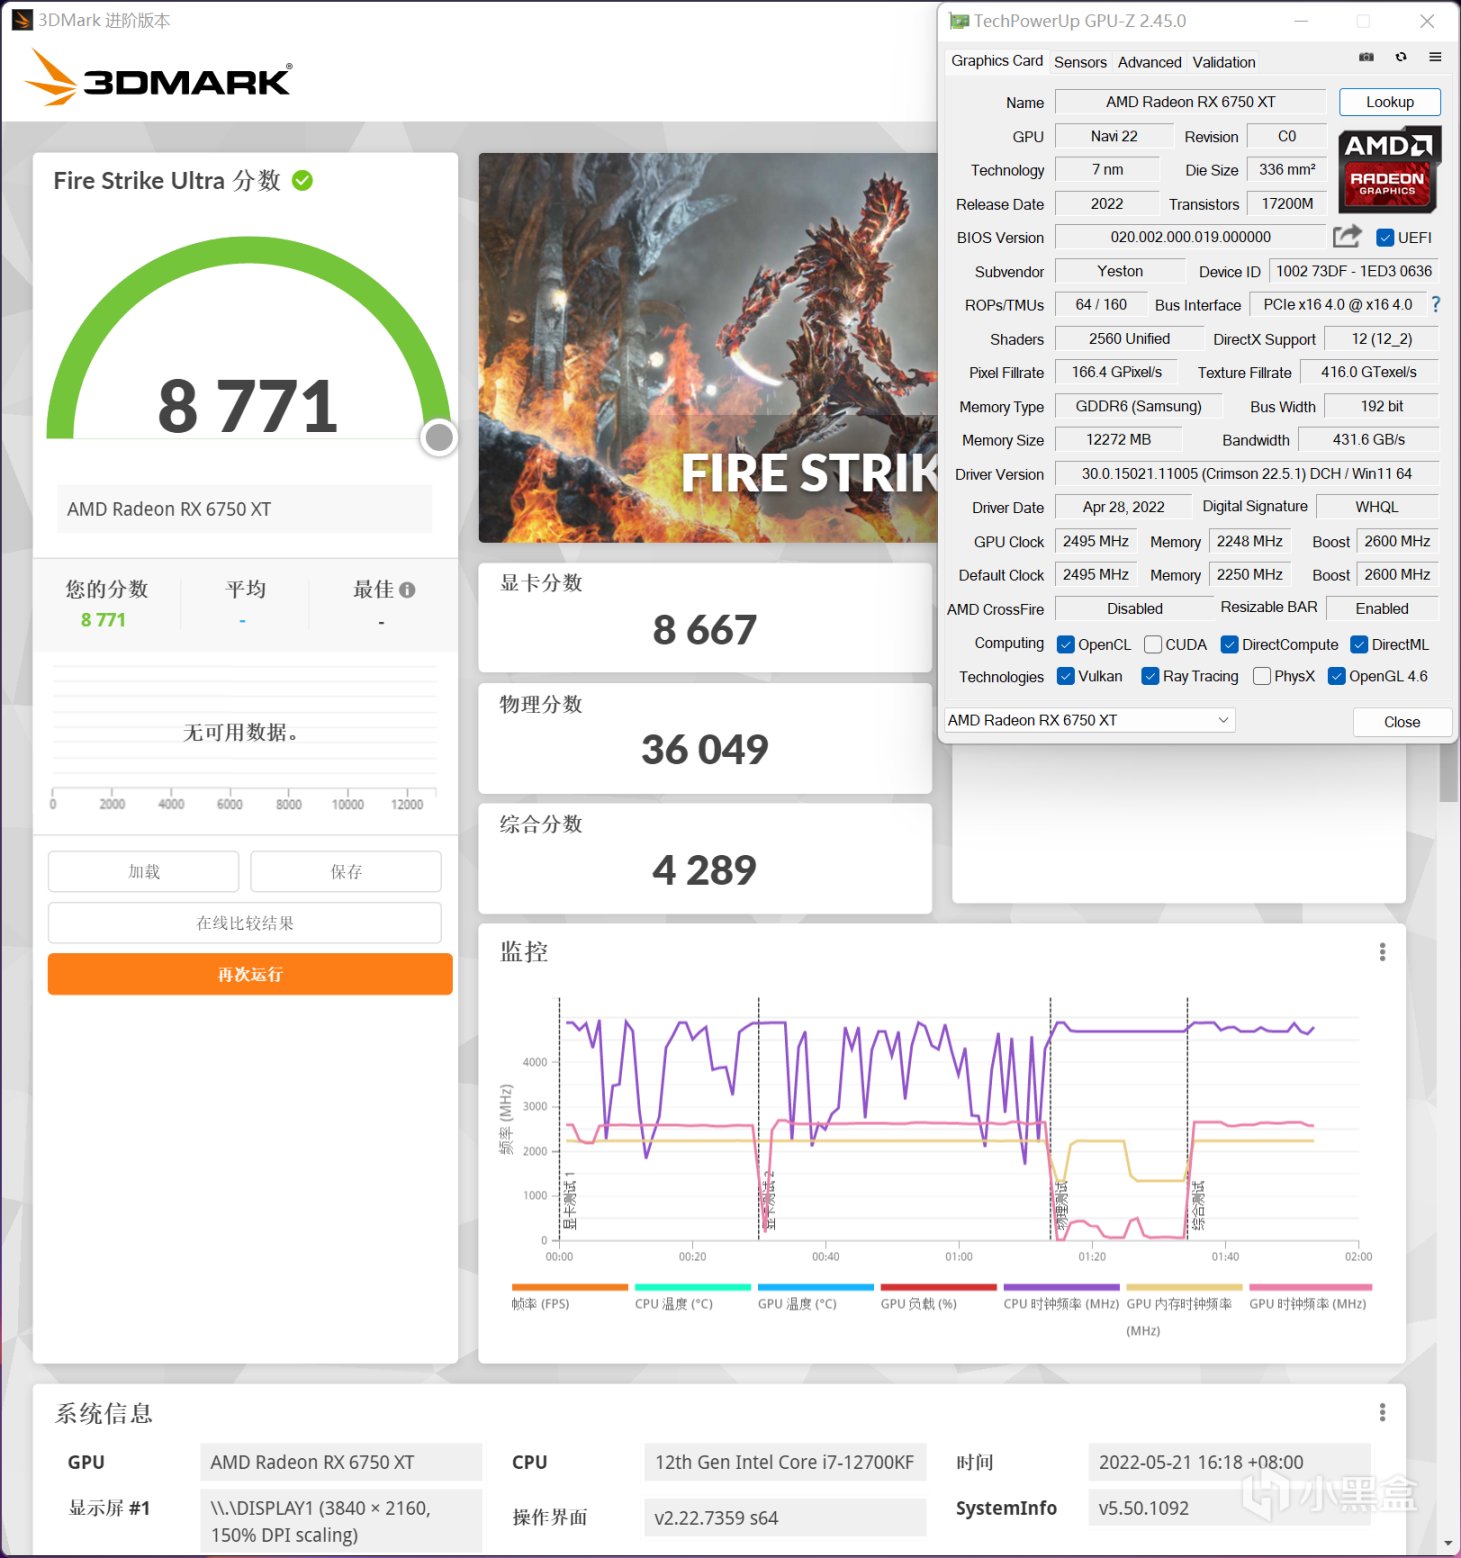Click the orange 帧率 (FPS) legend swatch

570,1287
